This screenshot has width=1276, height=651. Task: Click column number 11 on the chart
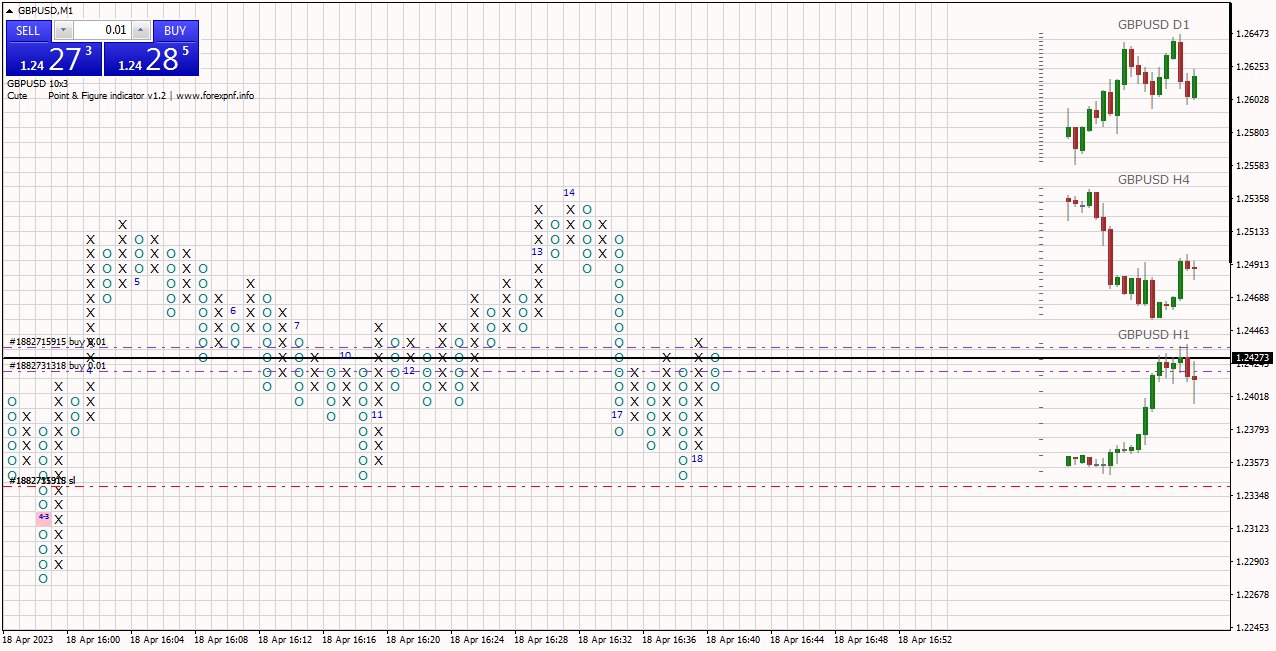click(x=377, y=414)
